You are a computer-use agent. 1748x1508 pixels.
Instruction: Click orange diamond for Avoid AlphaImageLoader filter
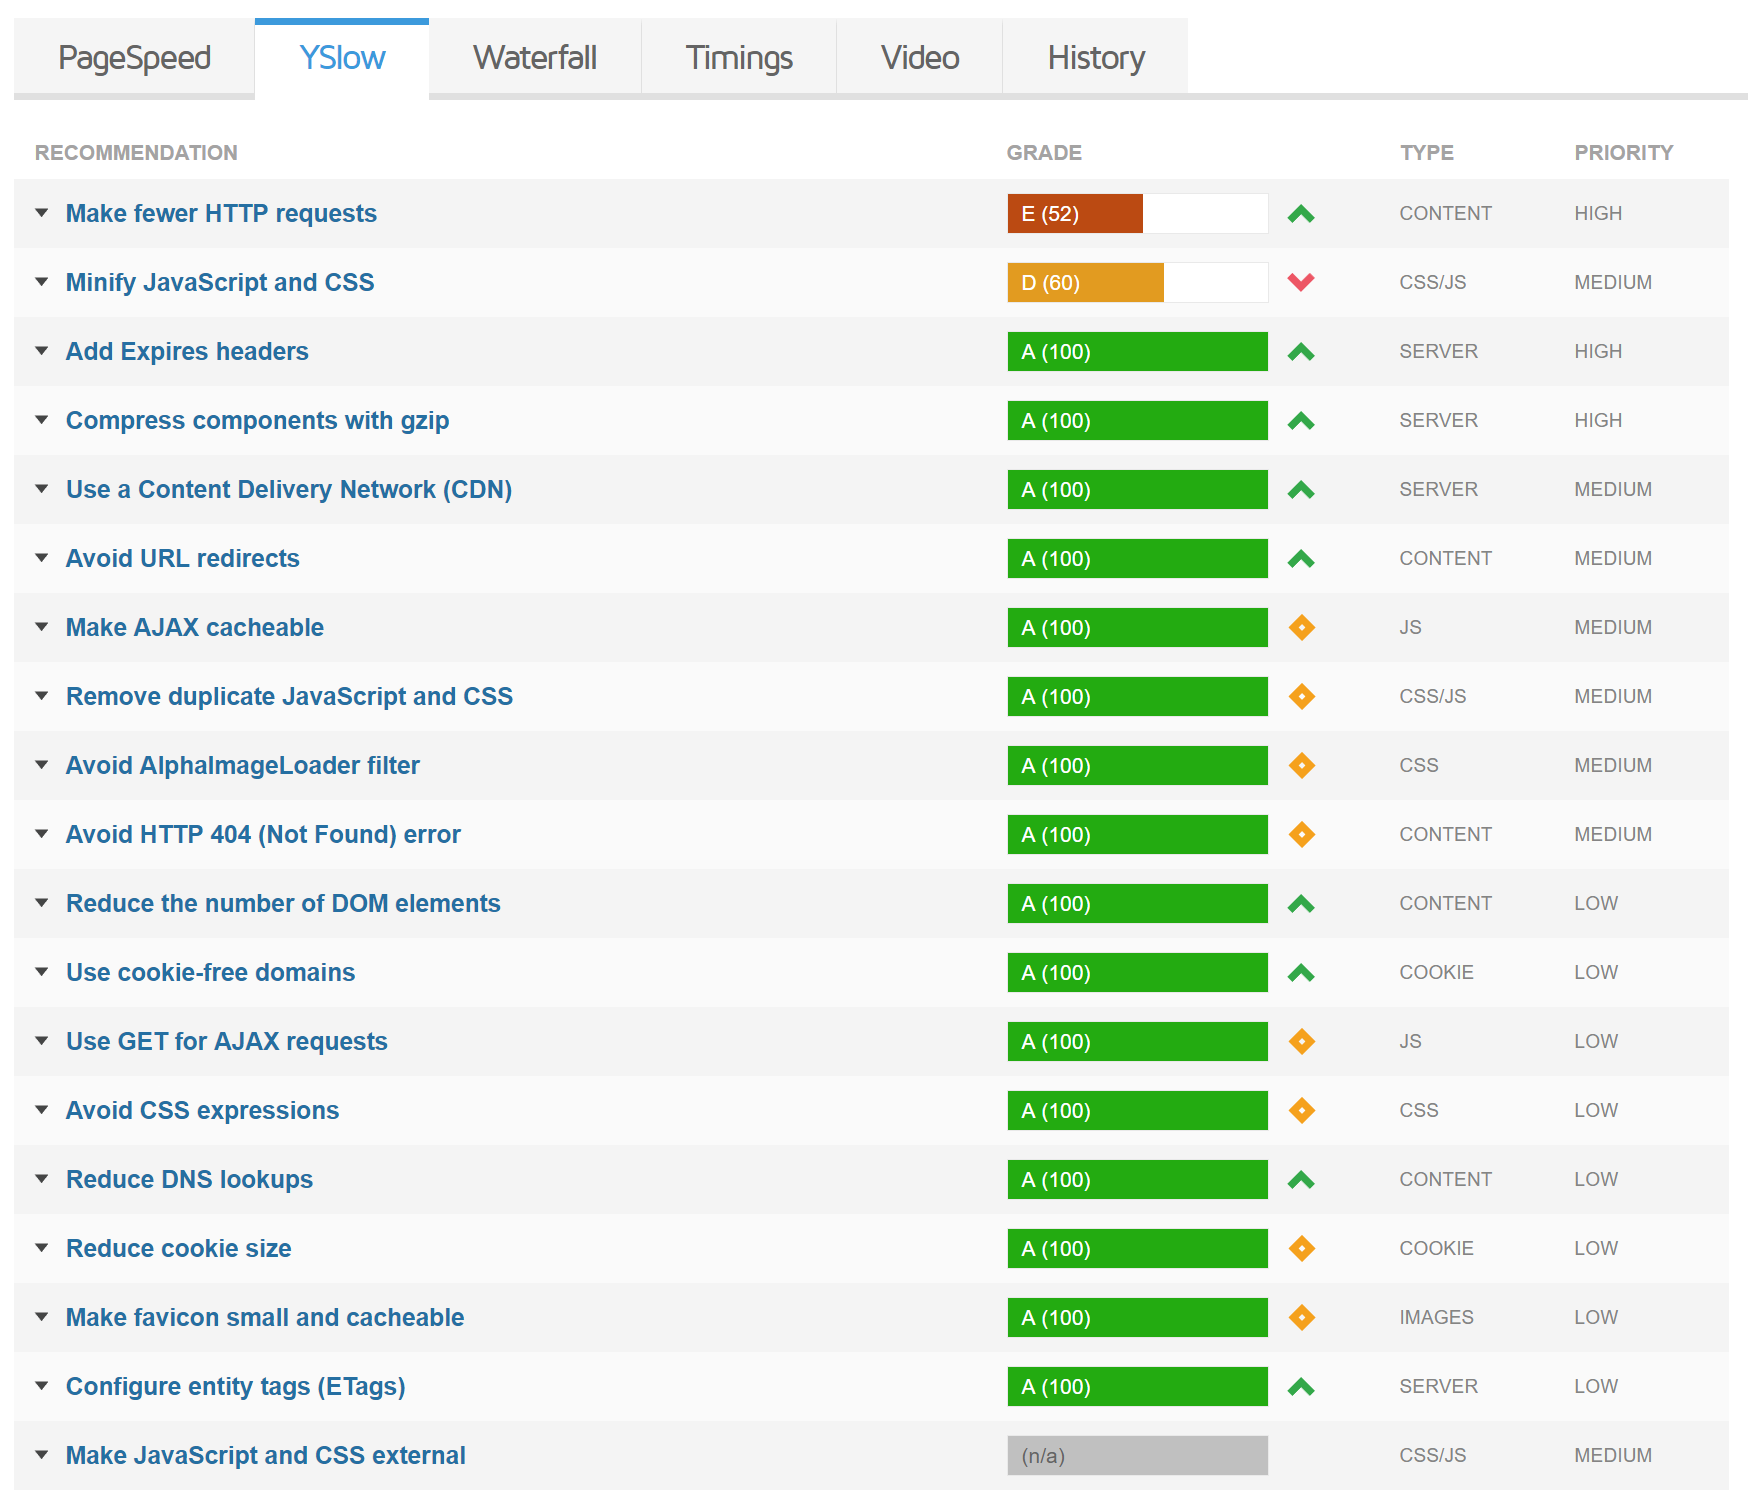tap(1302, 765)
